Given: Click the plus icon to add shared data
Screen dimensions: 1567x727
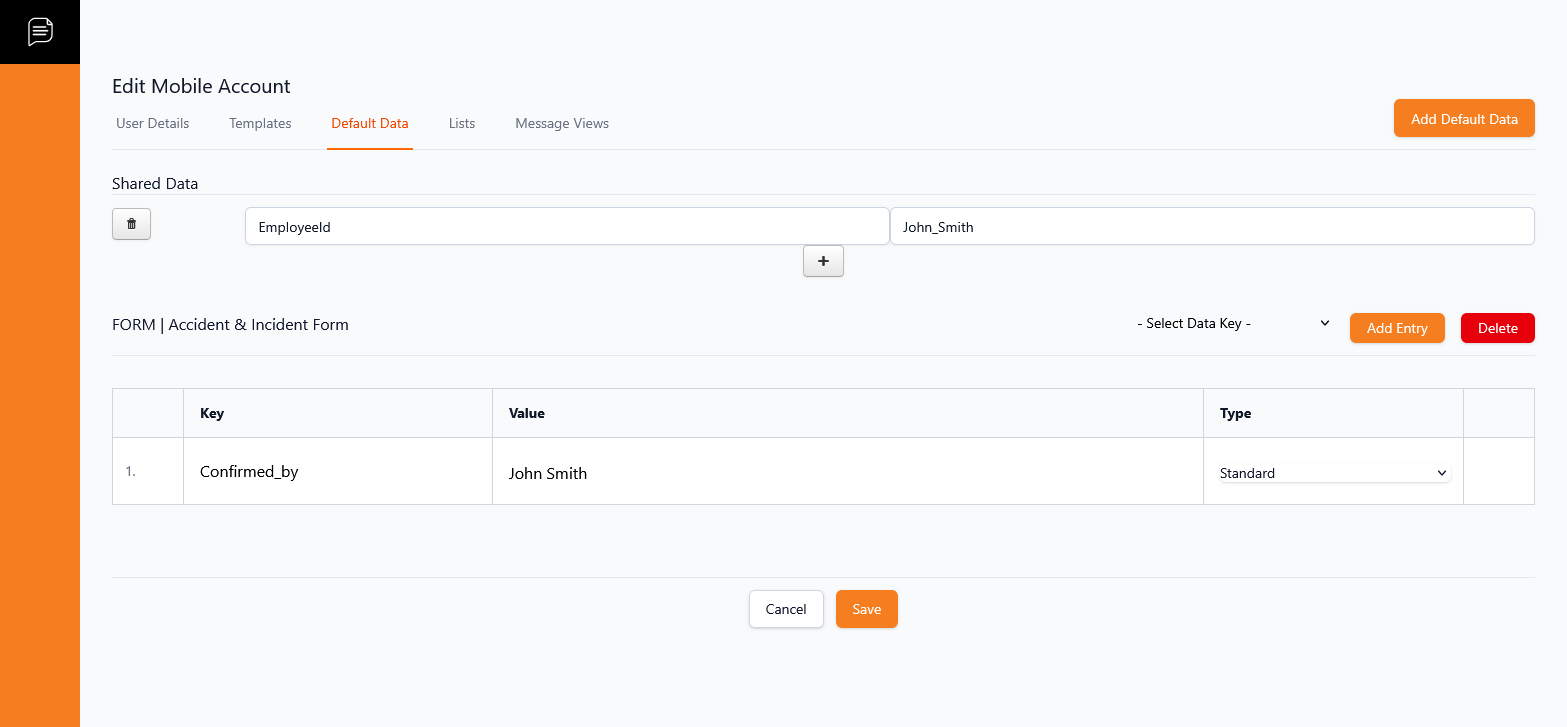Looking at the screenshot, I should [x=823, y=261].
